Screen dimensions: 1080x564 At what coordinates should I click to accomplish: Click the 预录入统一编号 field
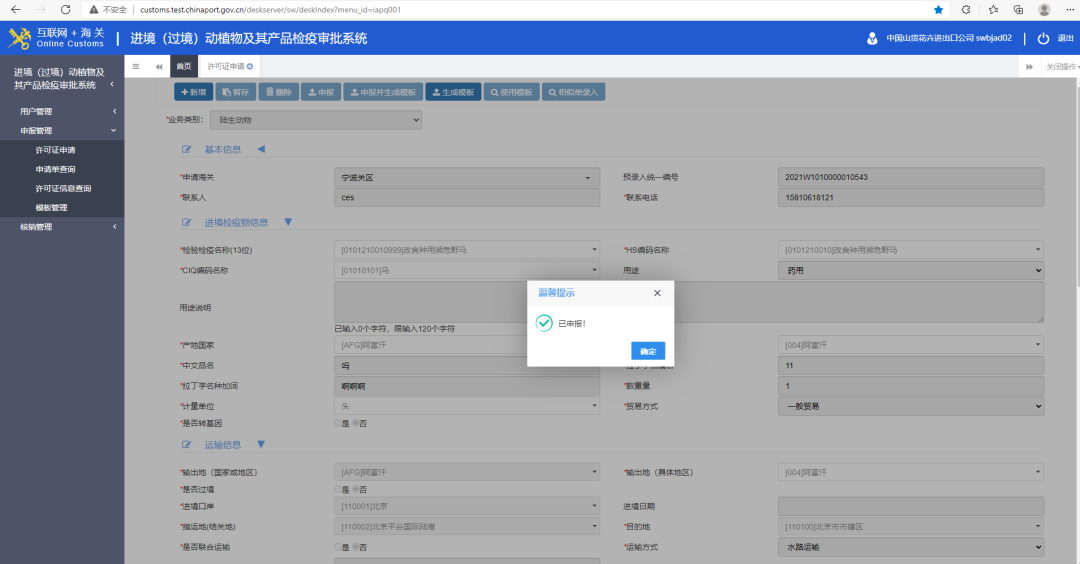click(x=911, y=177)
